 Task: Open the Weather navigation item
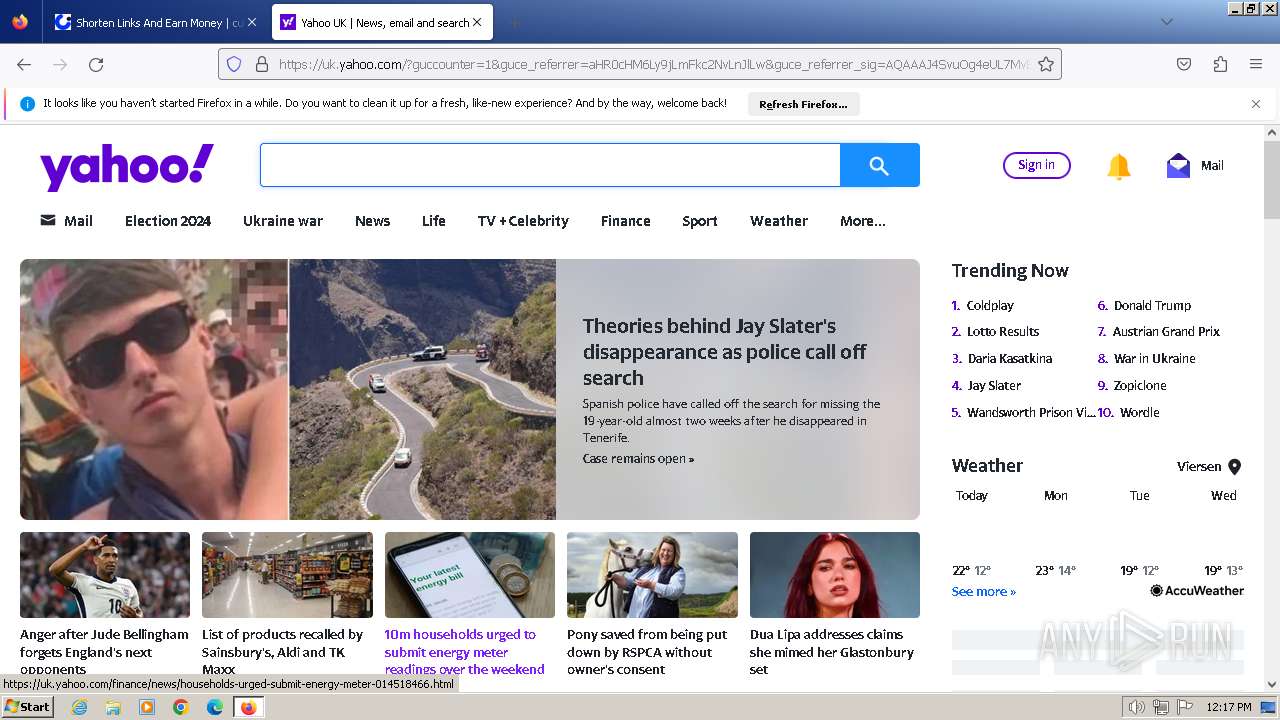779,221
